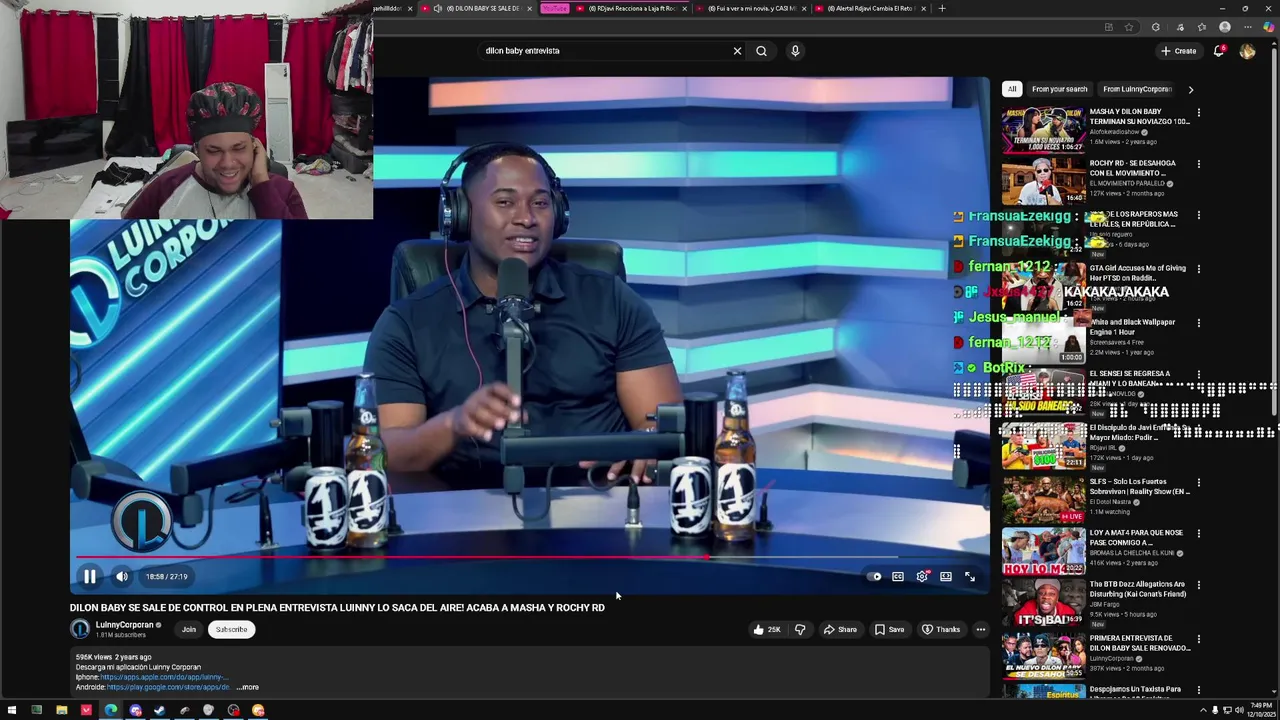This screenshot has width=1280, height=720.
Task: Open Steam from the taskbar
Action: click(x=159, y=710)
